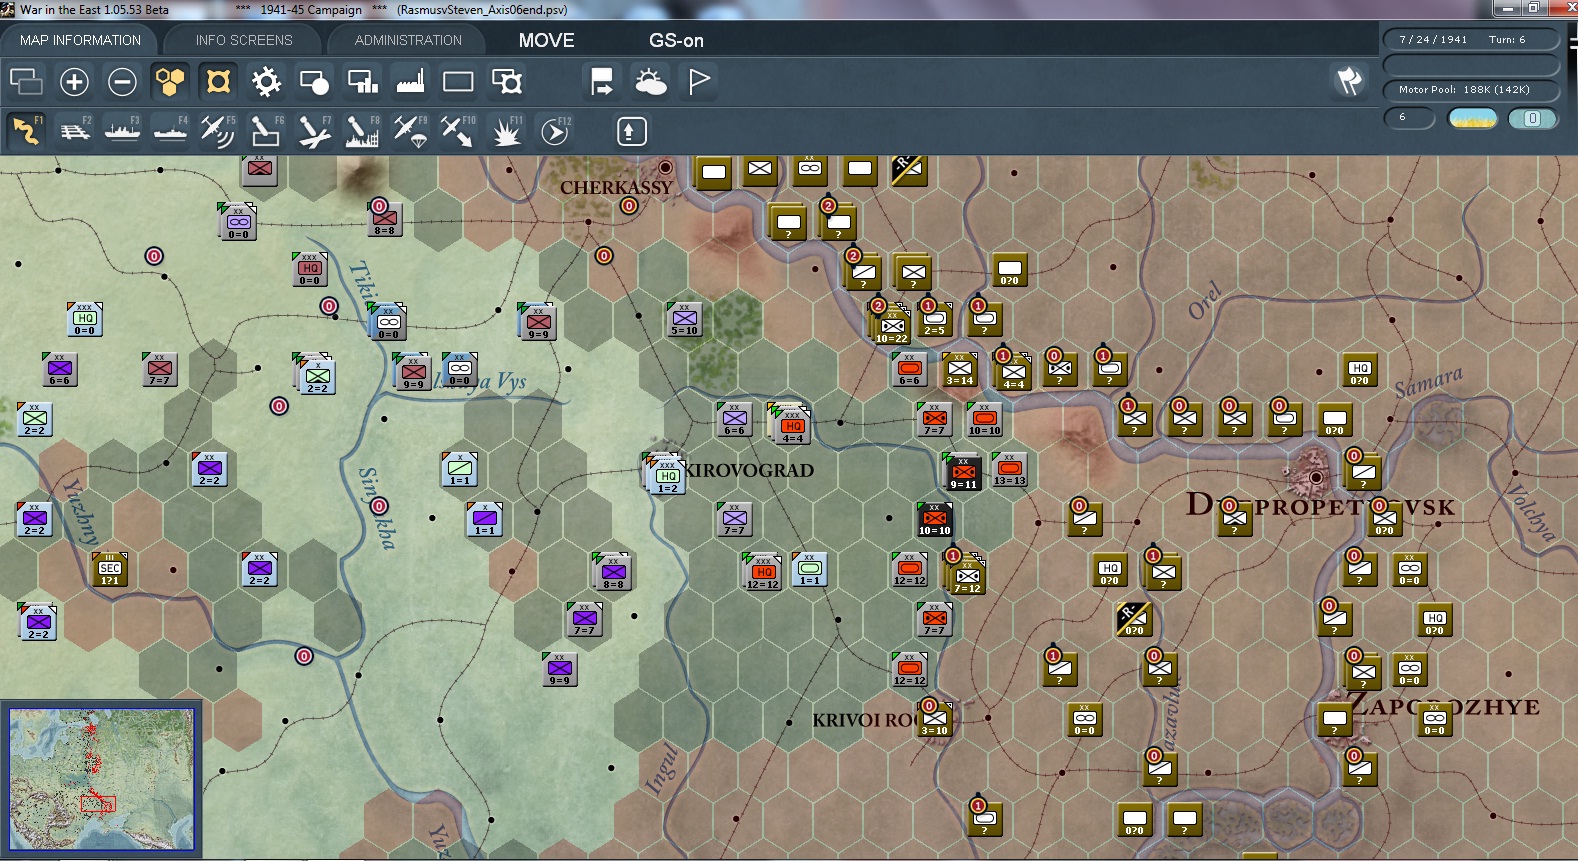
Task: Click the crossed white flags icon
Action: [x=1349, y=81]
